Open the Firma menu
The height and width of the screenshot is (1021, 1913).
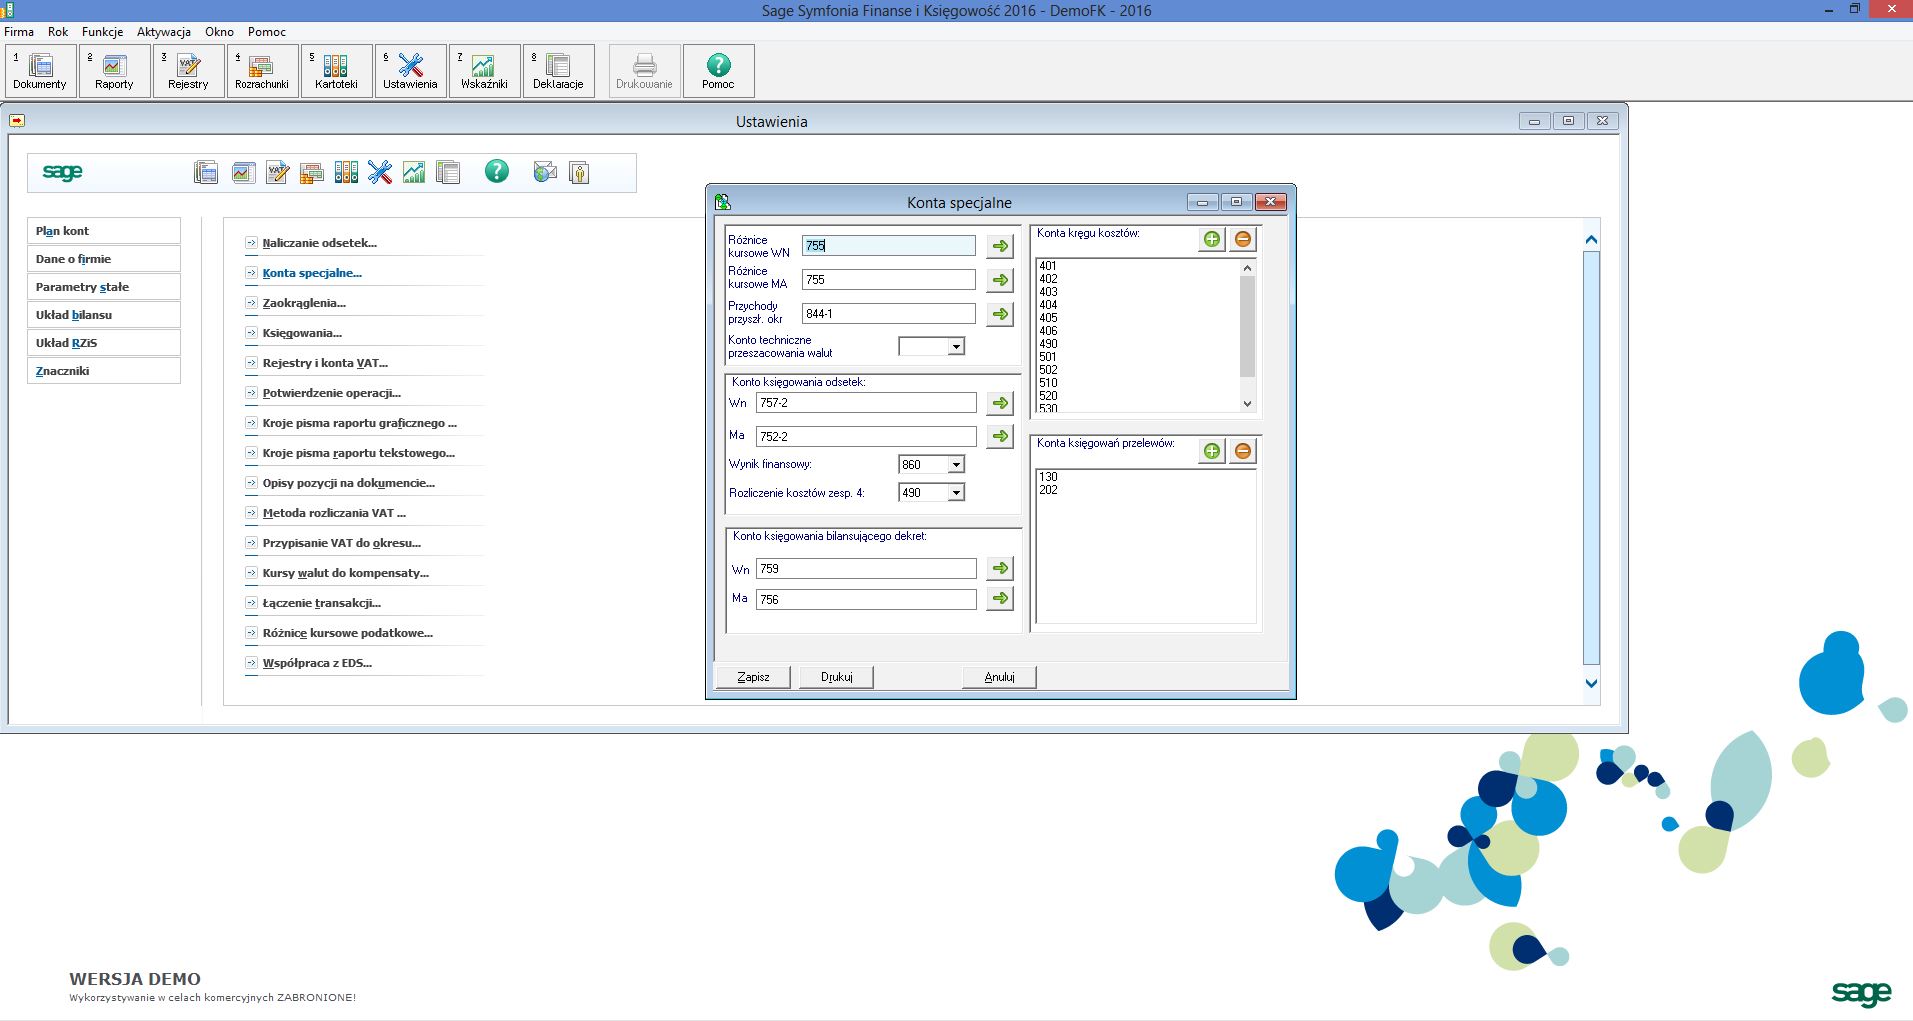pos(19,32)
